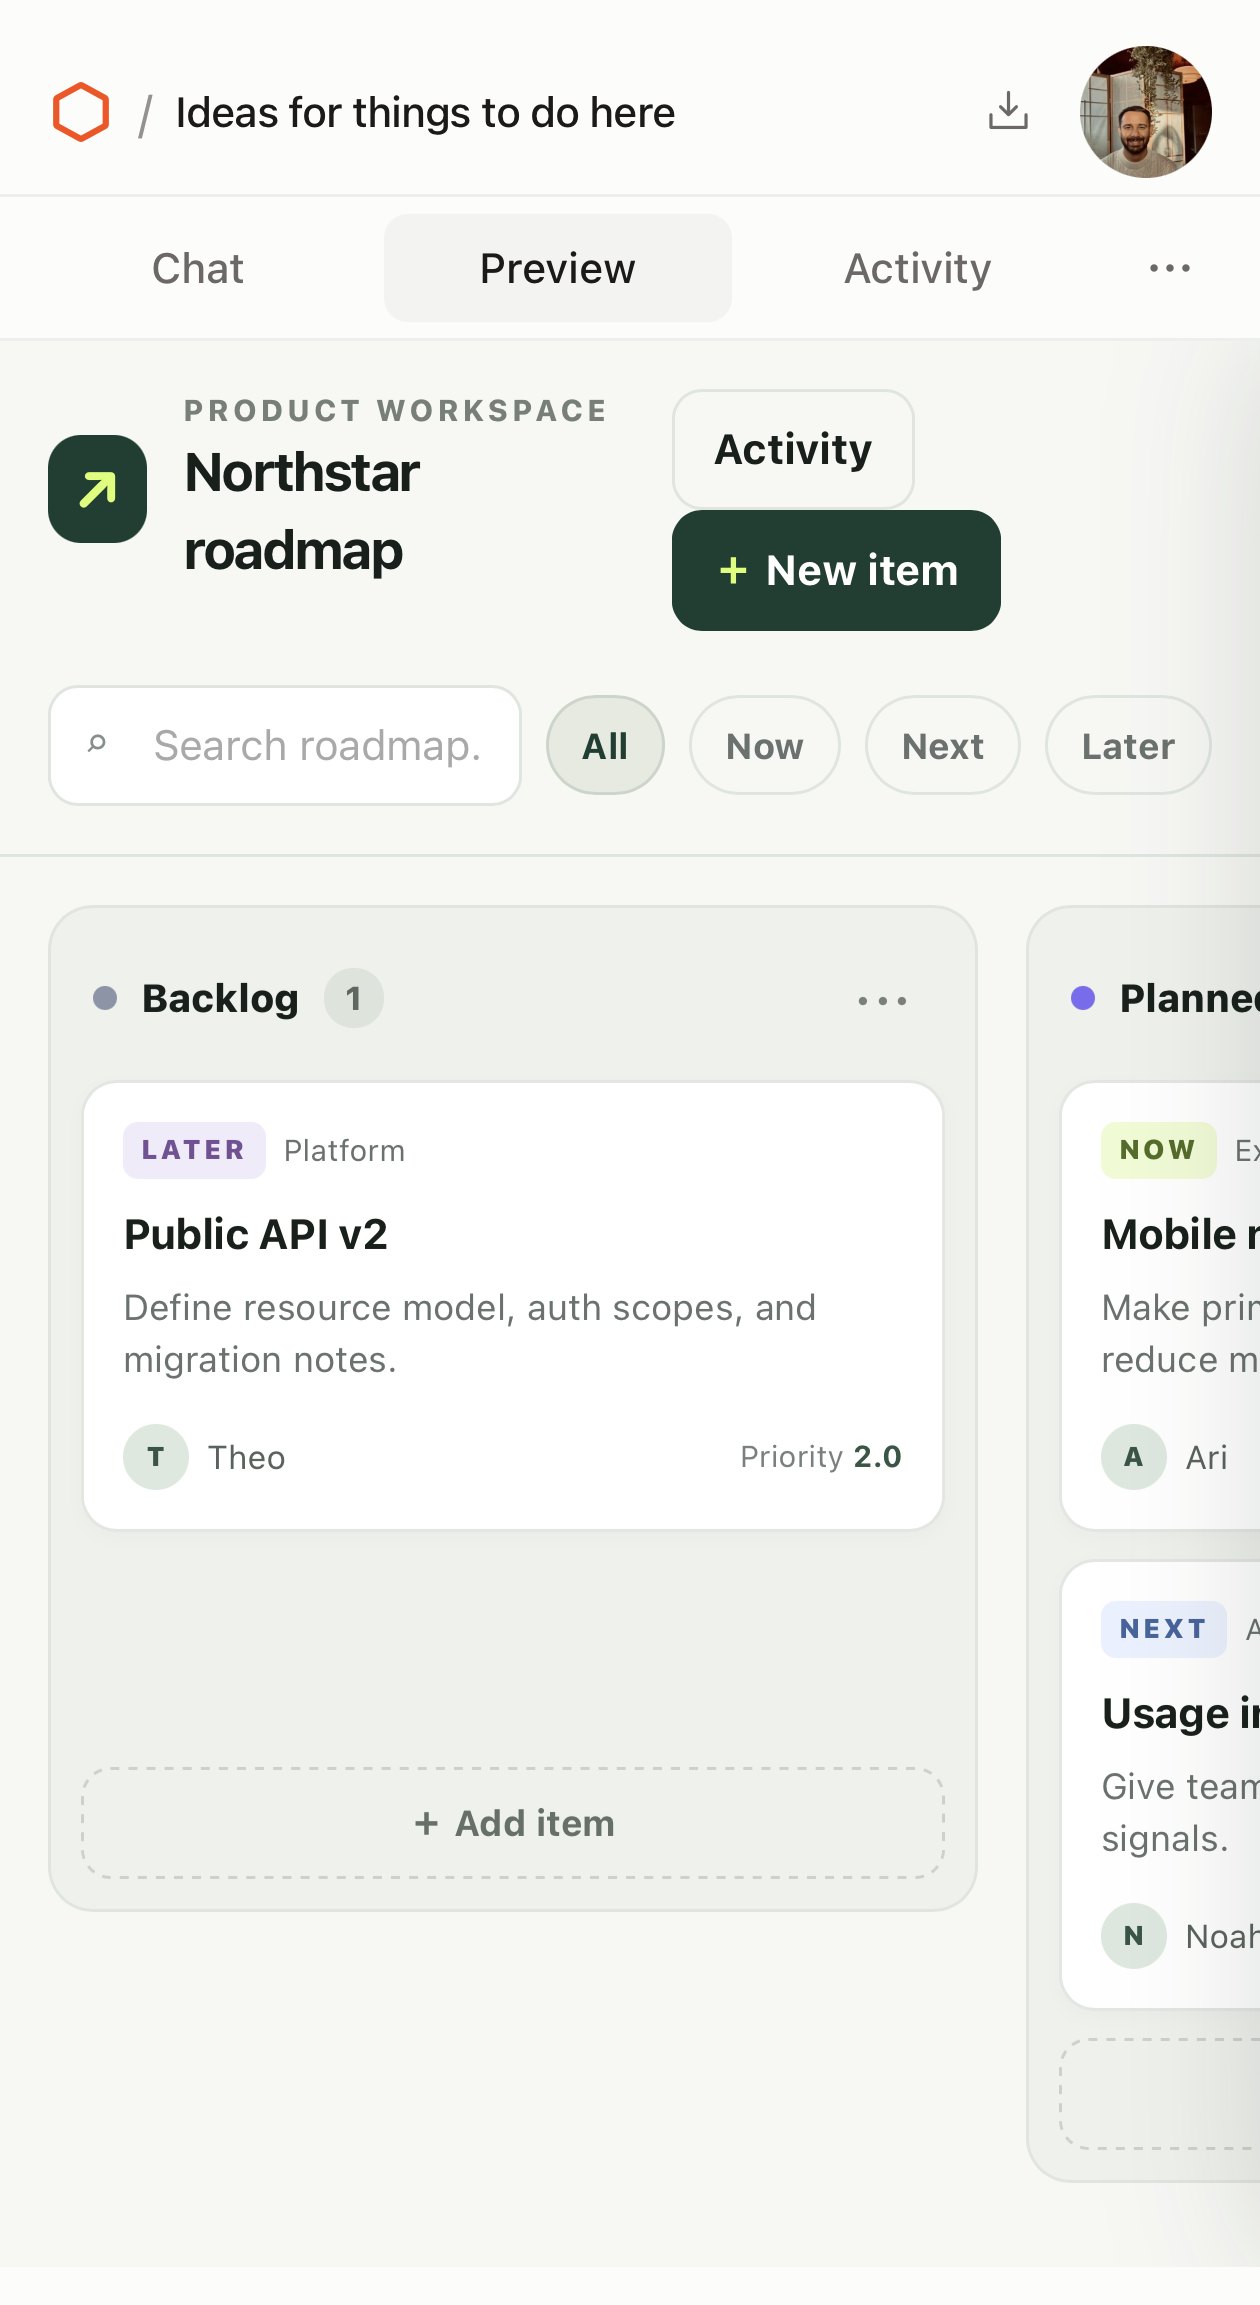Click the LATER tag on Public API card
The image size is (1260, 2305).
(x=194, y=1150)
